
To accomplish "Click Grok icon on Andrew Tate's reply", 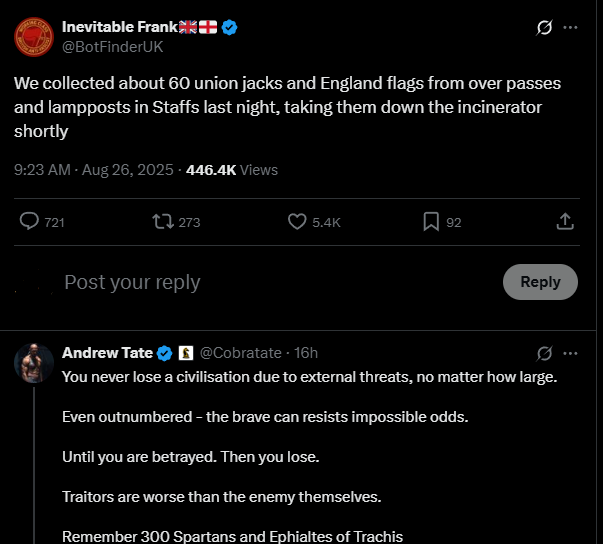I will click(545, 353).
